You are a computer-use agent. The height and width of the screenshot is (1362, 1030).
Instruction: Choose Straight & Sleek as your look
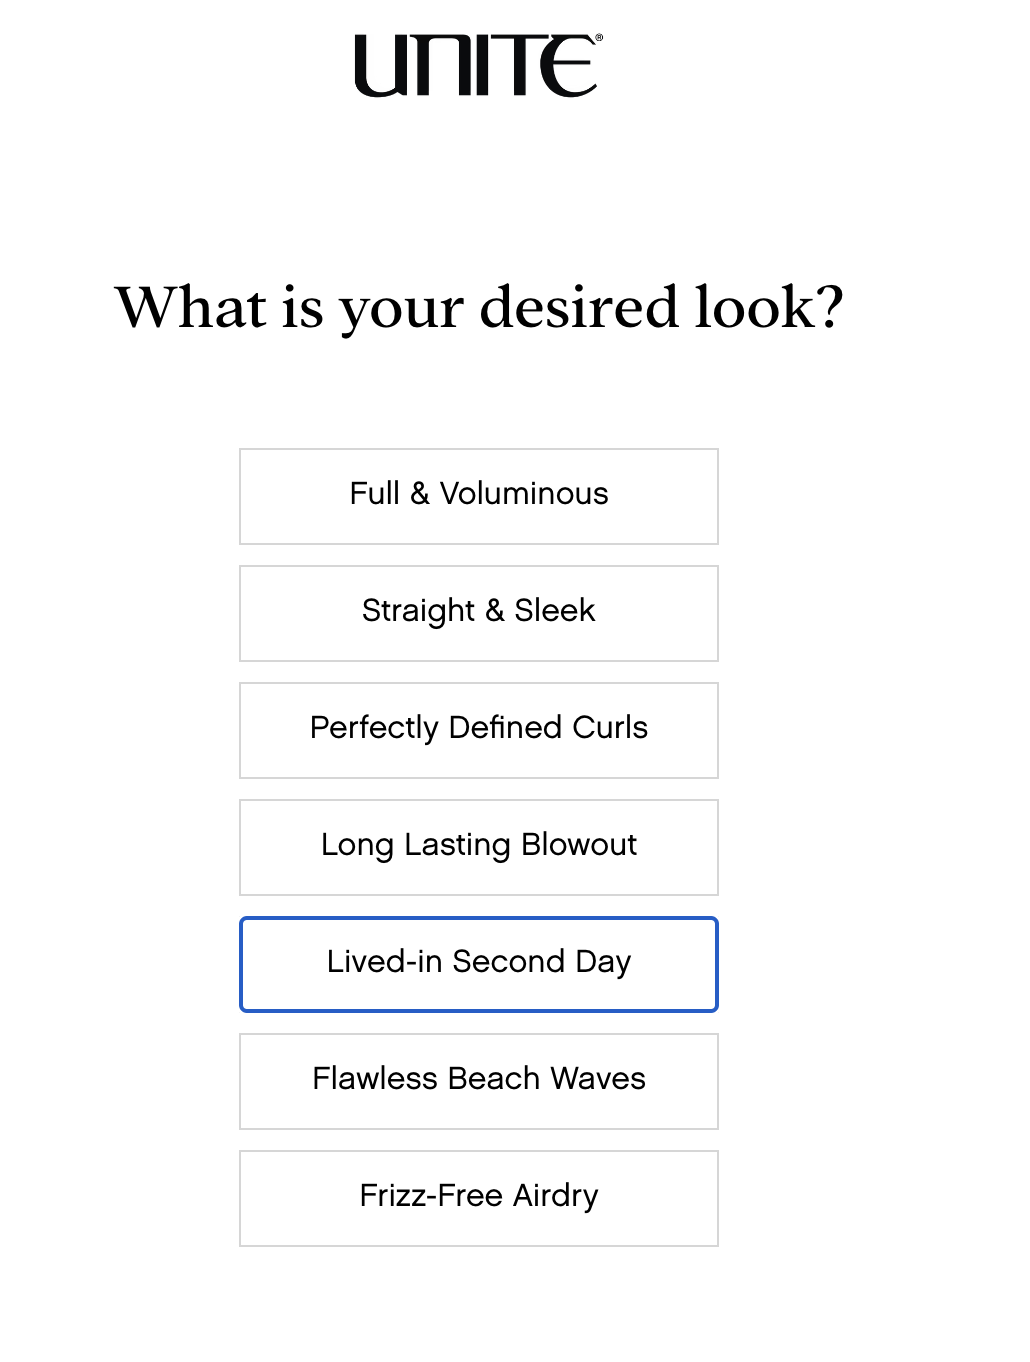(478, 612)
